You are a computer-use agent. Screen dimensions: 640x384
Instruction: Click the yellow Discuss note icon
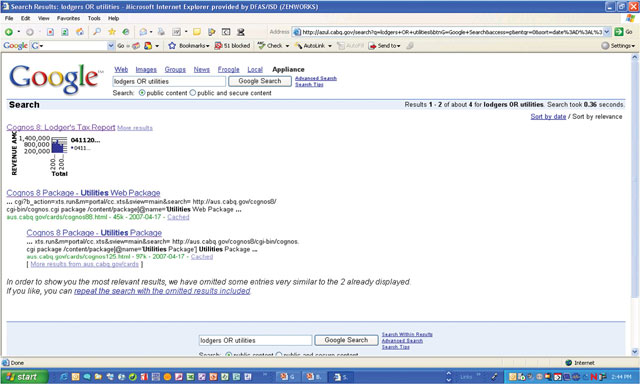[x=197, y=32]
